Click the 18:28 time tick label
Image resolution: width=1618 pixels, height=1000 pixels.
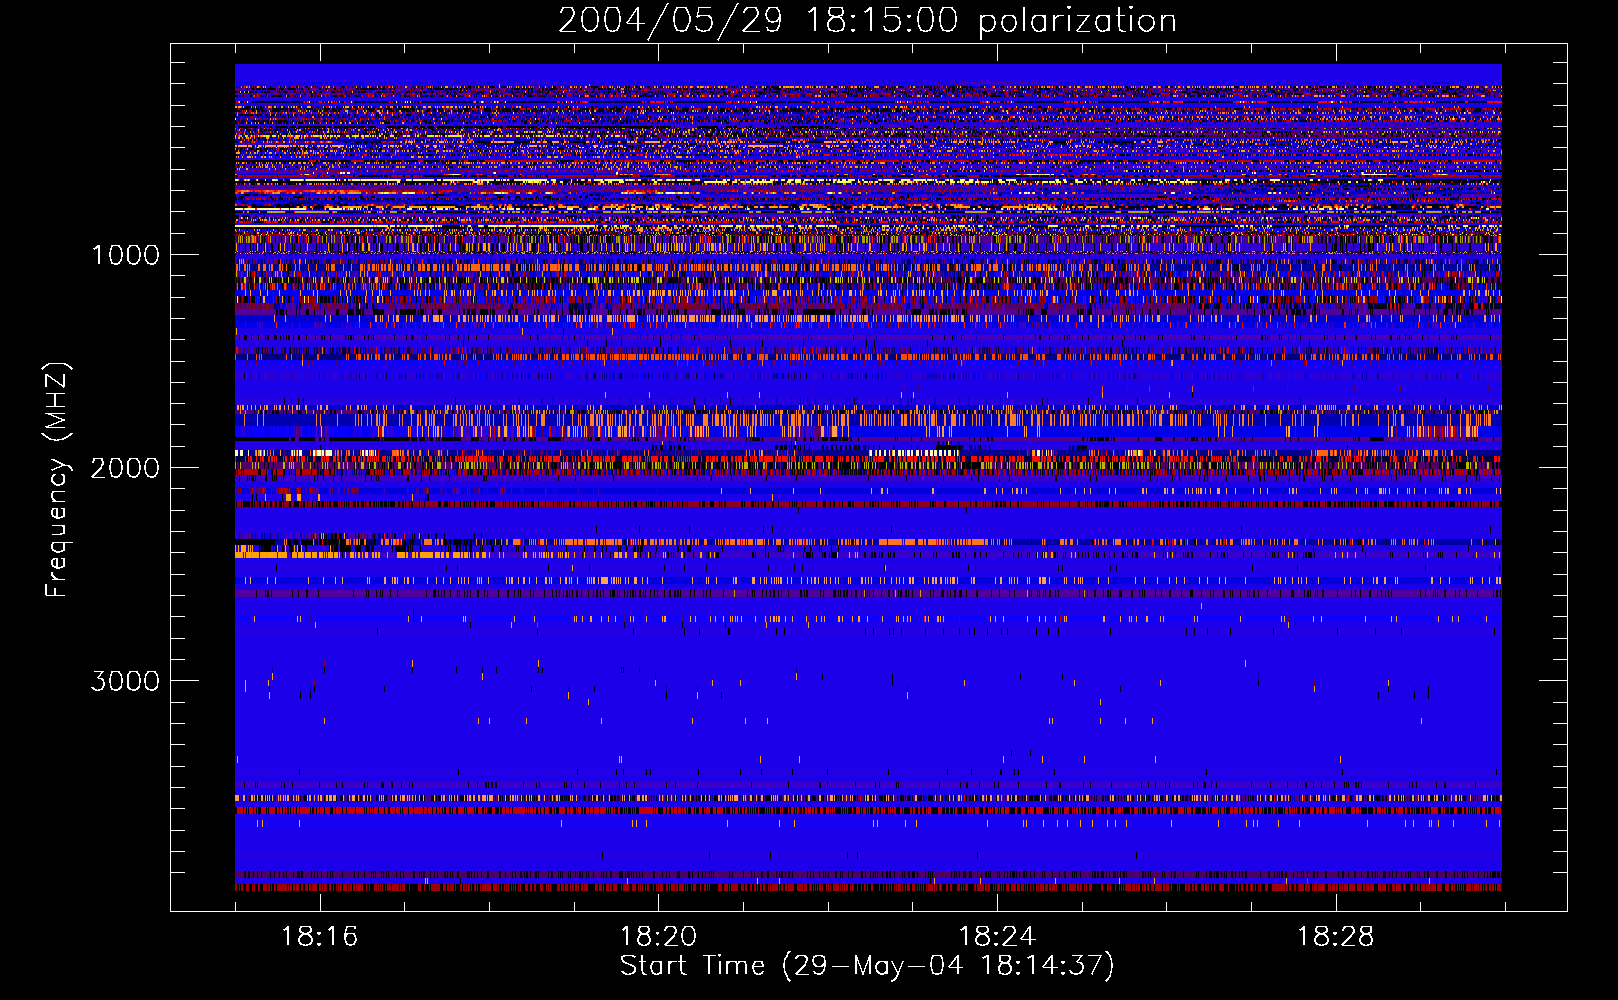point(1336,937)
